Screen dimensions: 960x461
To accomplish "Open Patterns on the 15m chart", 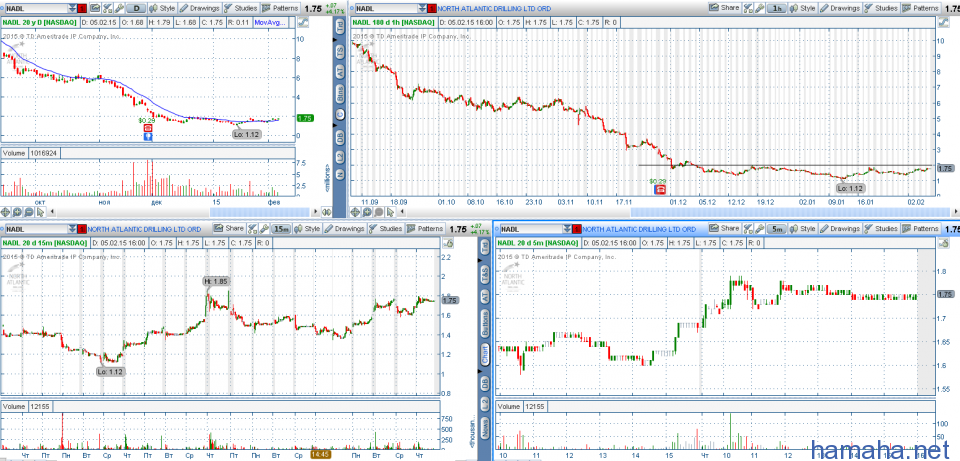I will [424, 229].
